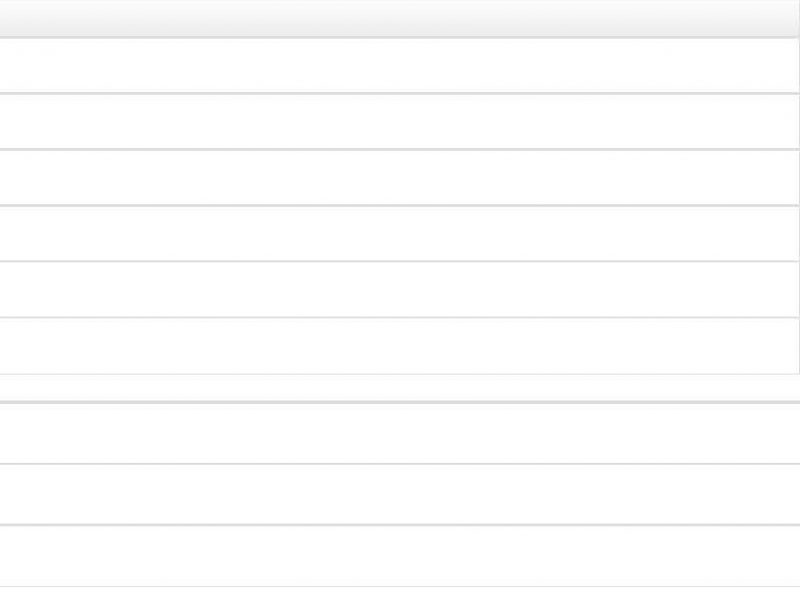The height and width of the screenshot is (600, 800).
Task: Click the thin strip between the two lists
Action: 400,388
